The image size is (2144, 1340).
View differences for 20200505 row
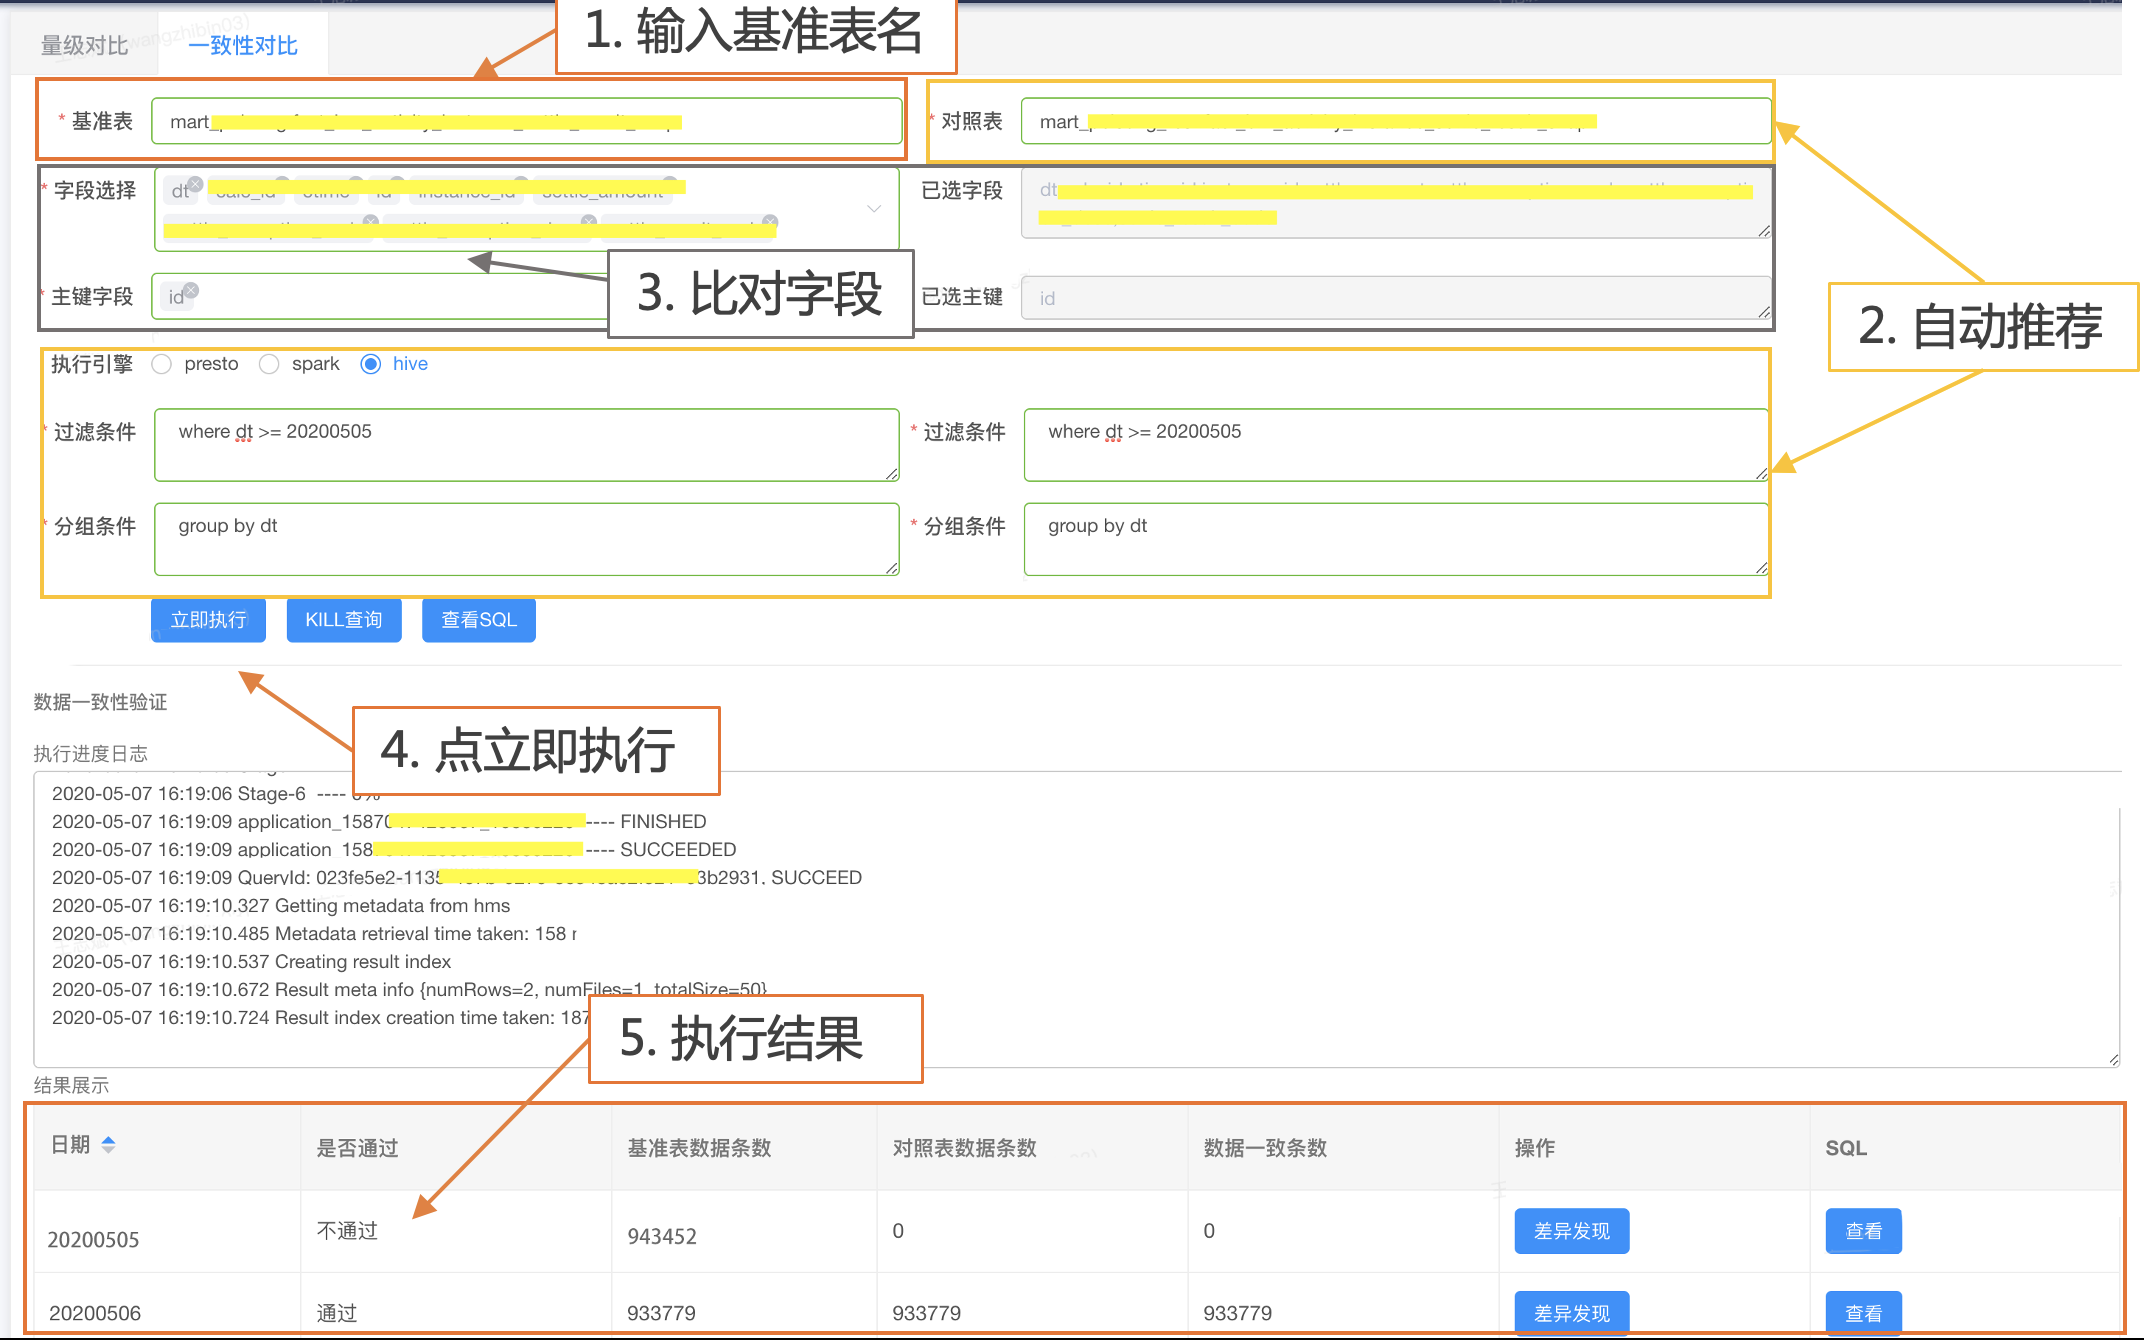coord(1571,1231)
